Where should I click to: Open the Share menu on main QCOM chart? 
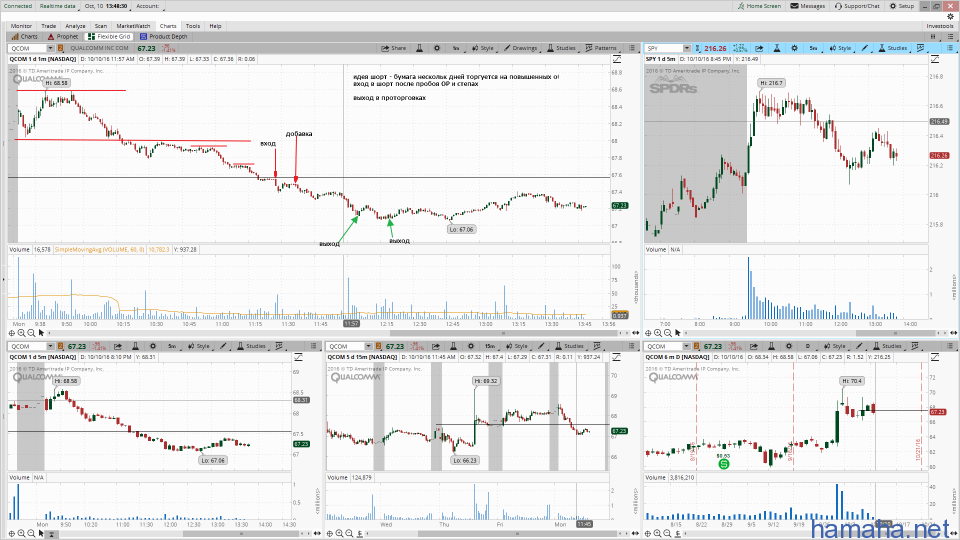click(x=394, y=48)
